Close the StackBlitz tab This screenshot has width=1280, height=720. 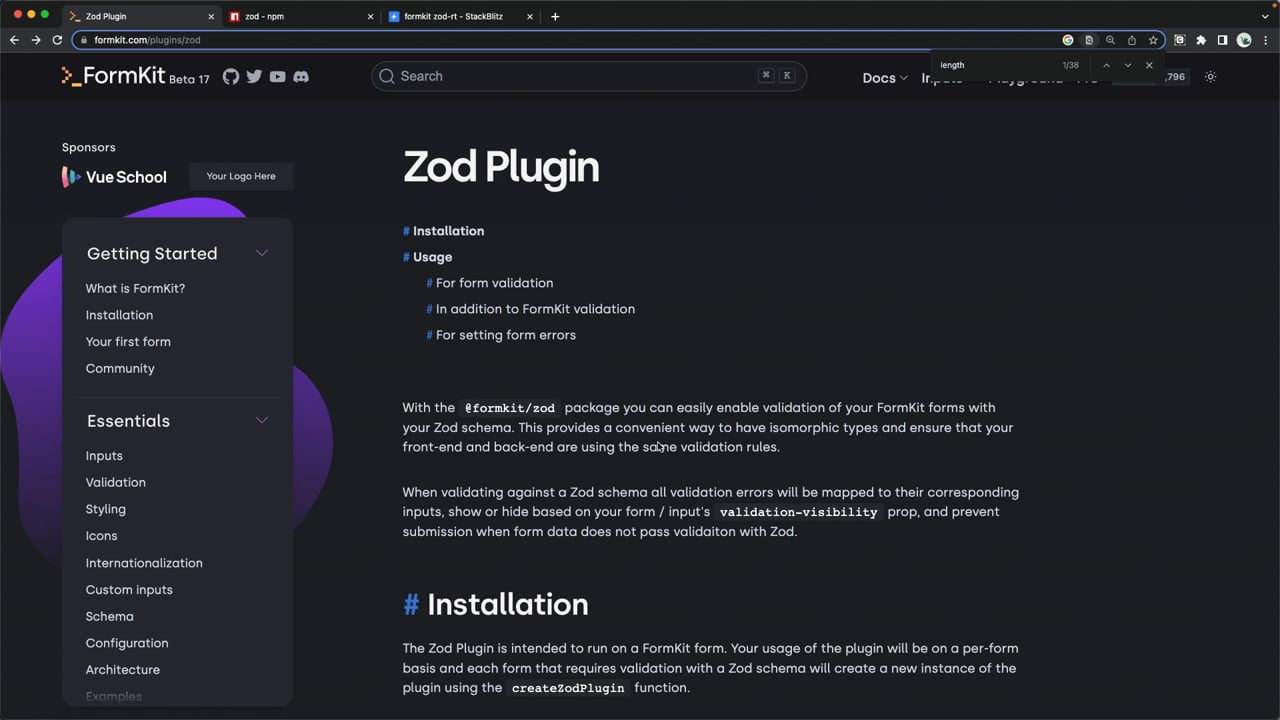[x=528, y=16]
